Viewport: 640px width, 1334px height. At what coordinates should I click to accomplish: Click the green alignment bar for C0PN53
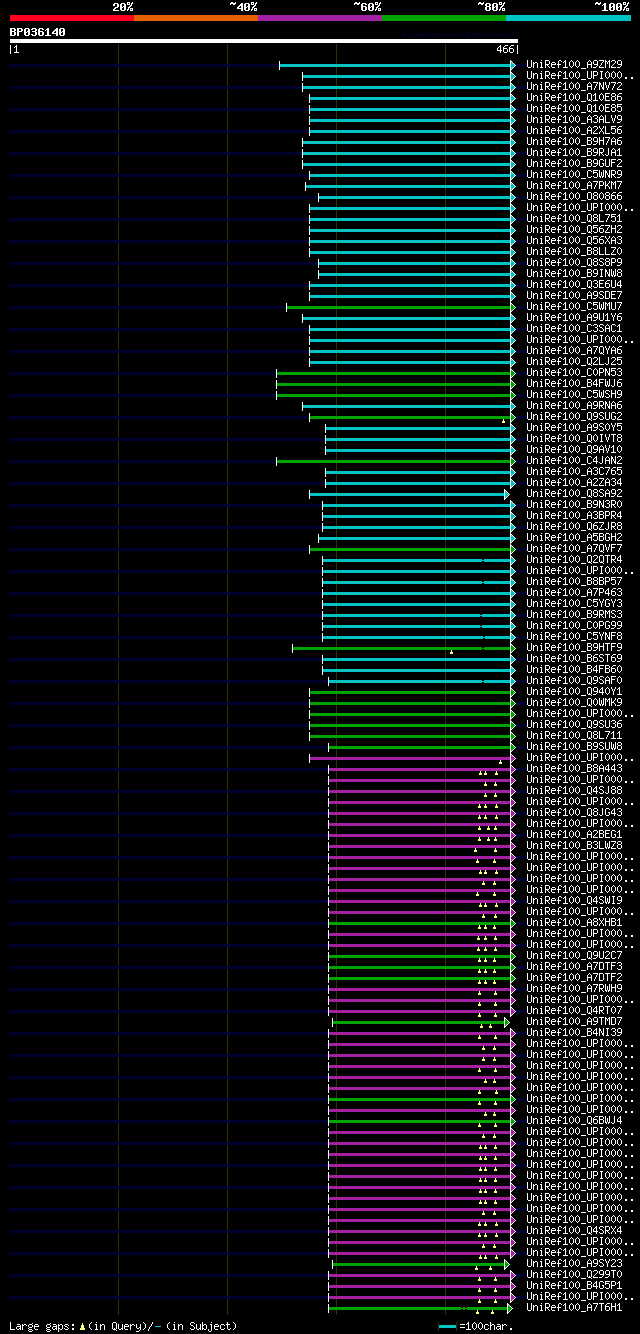click(x=396, y=373)
